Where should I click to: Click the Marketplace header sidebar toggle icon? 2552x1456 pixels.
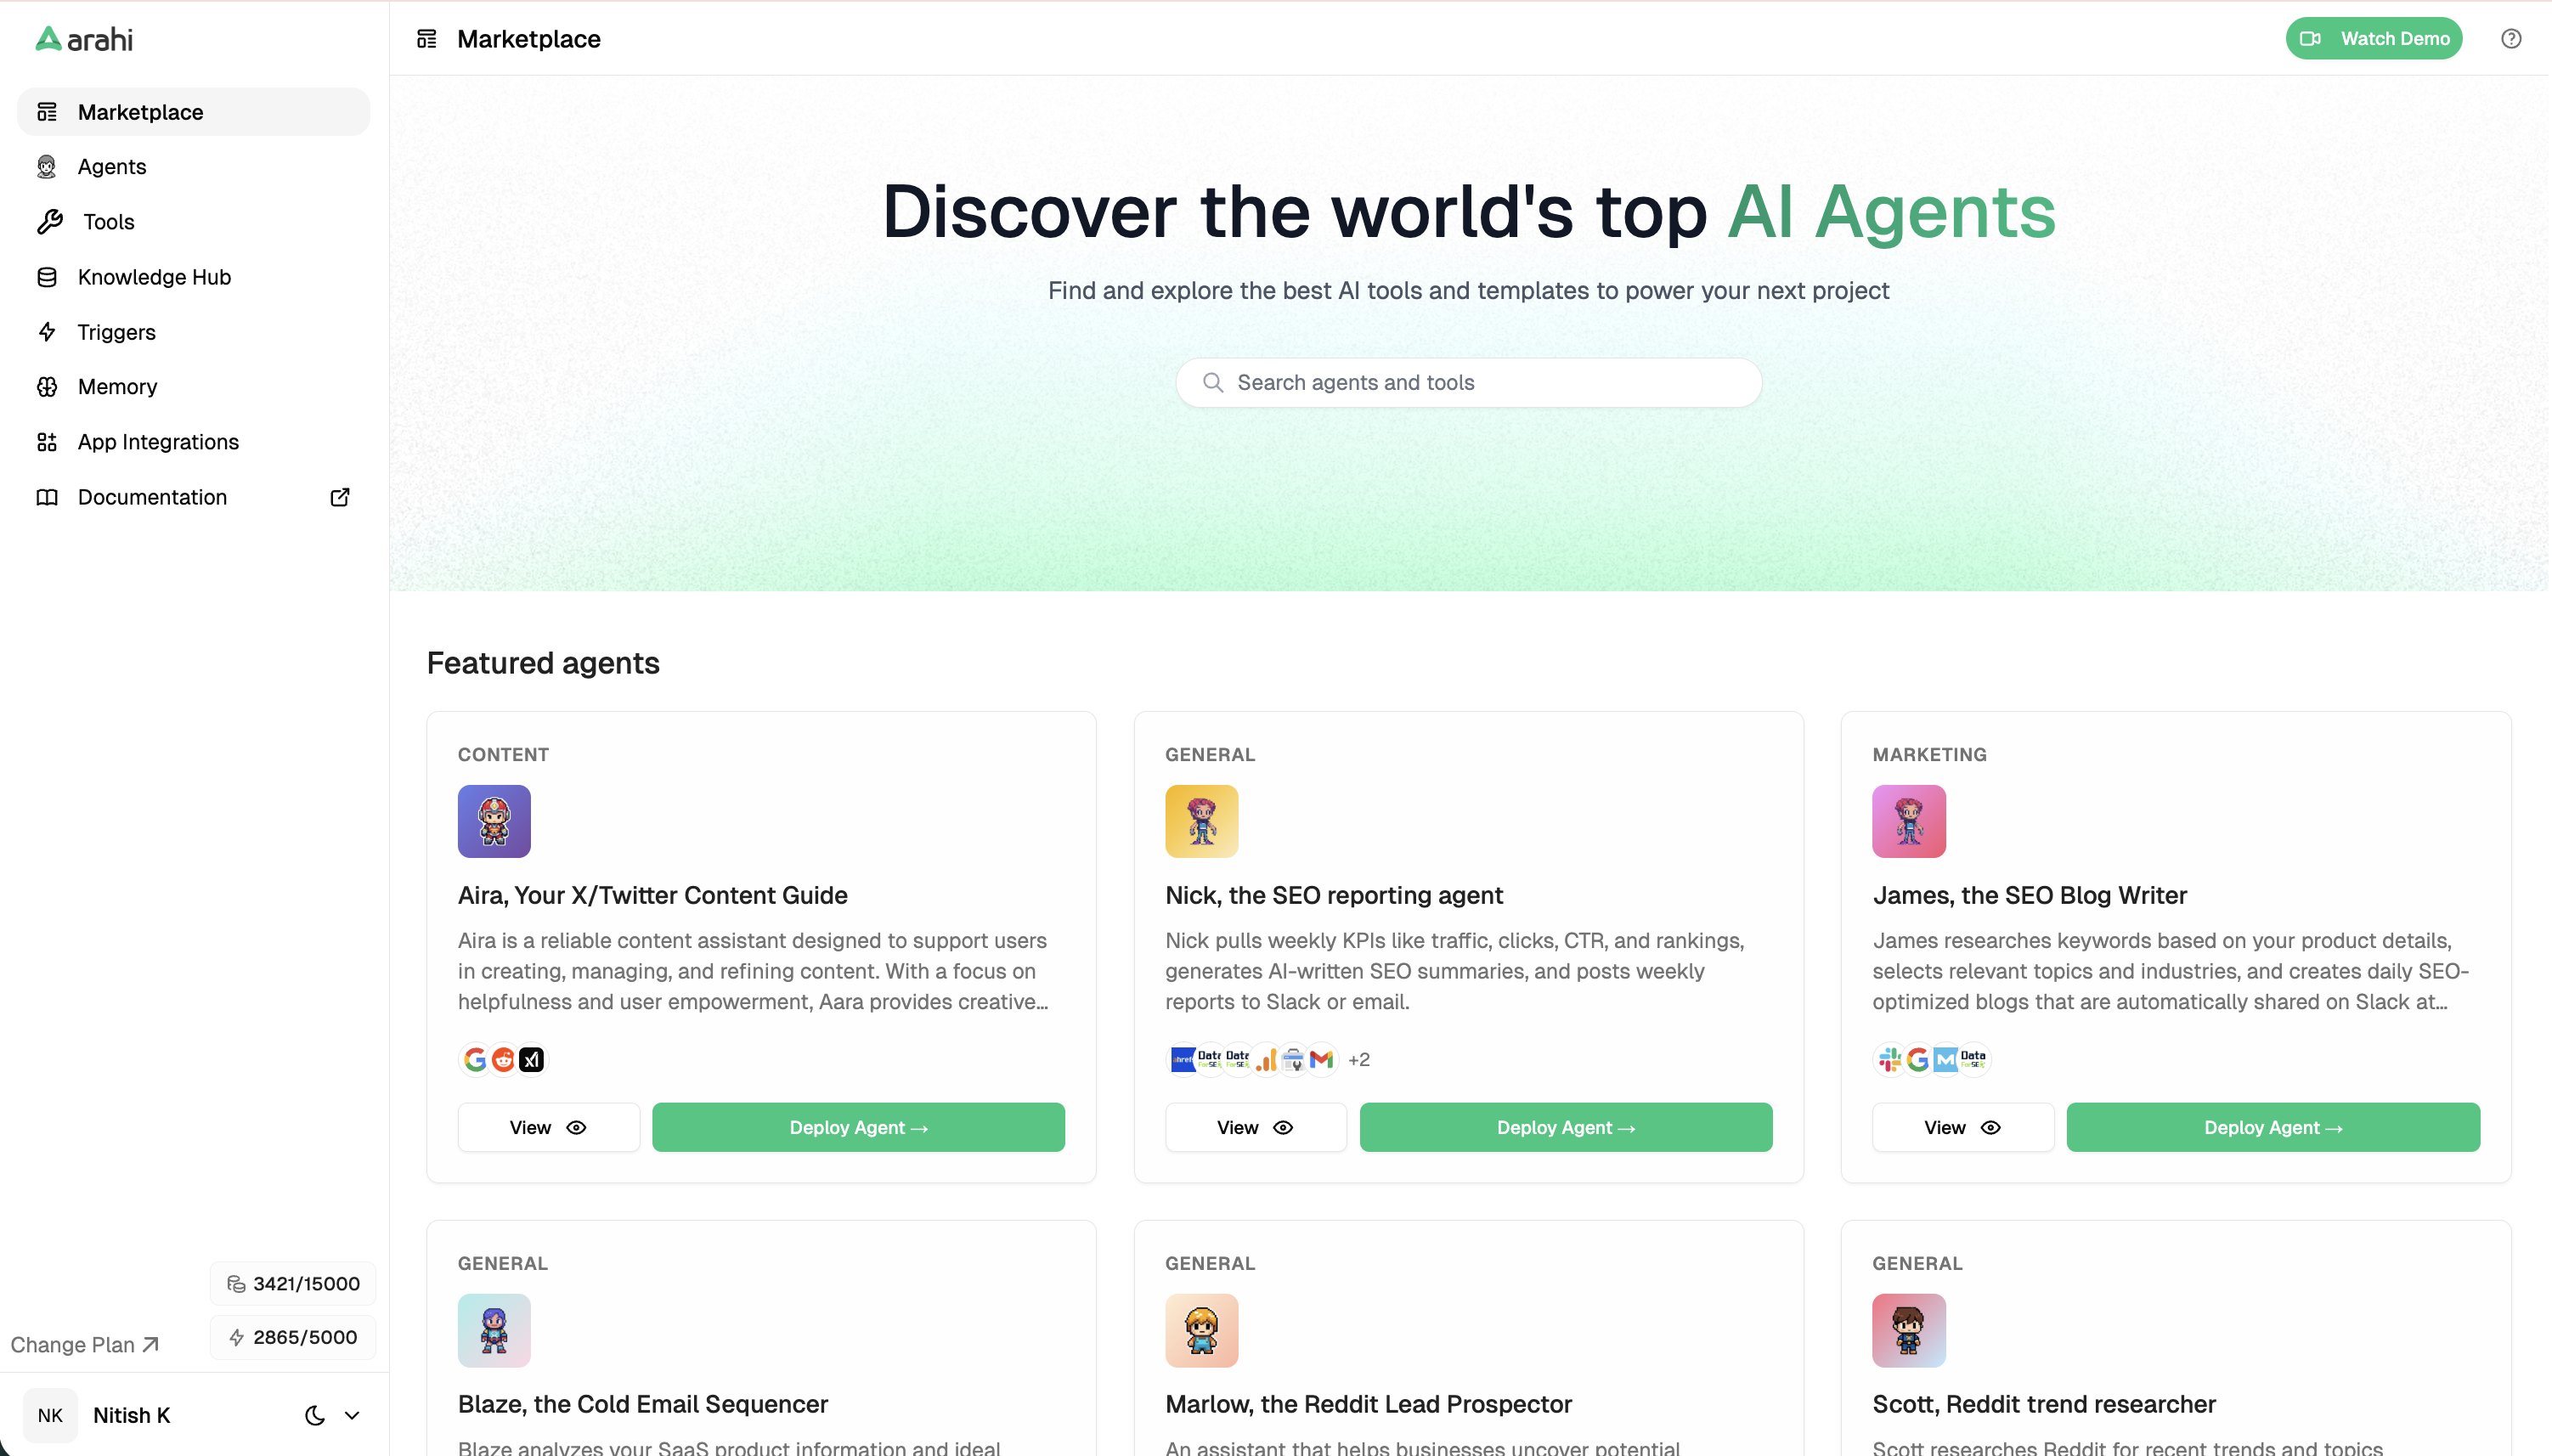click(427, 39)
